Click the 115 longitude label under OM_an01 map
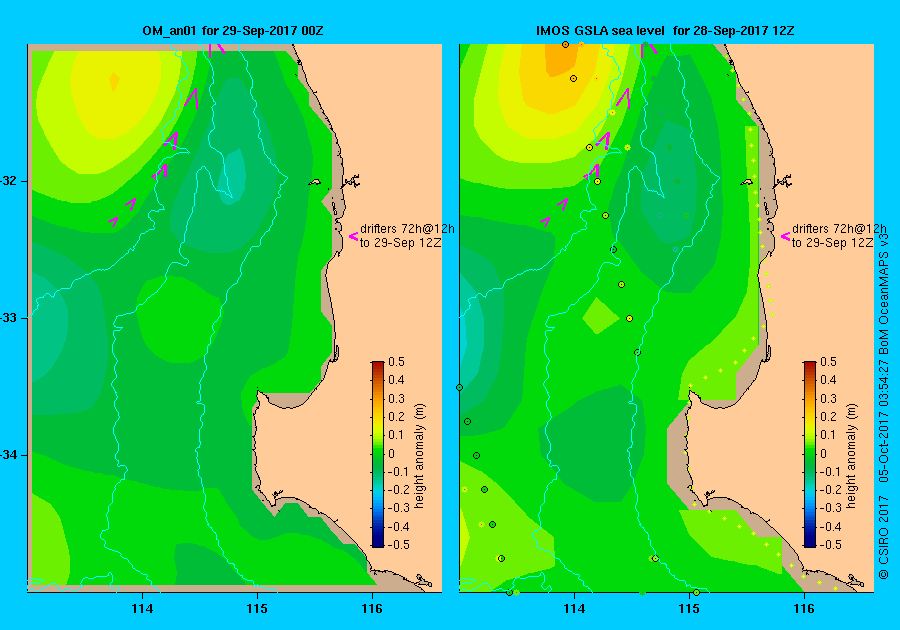Screen dimensions: 900x630 (257, 609)
